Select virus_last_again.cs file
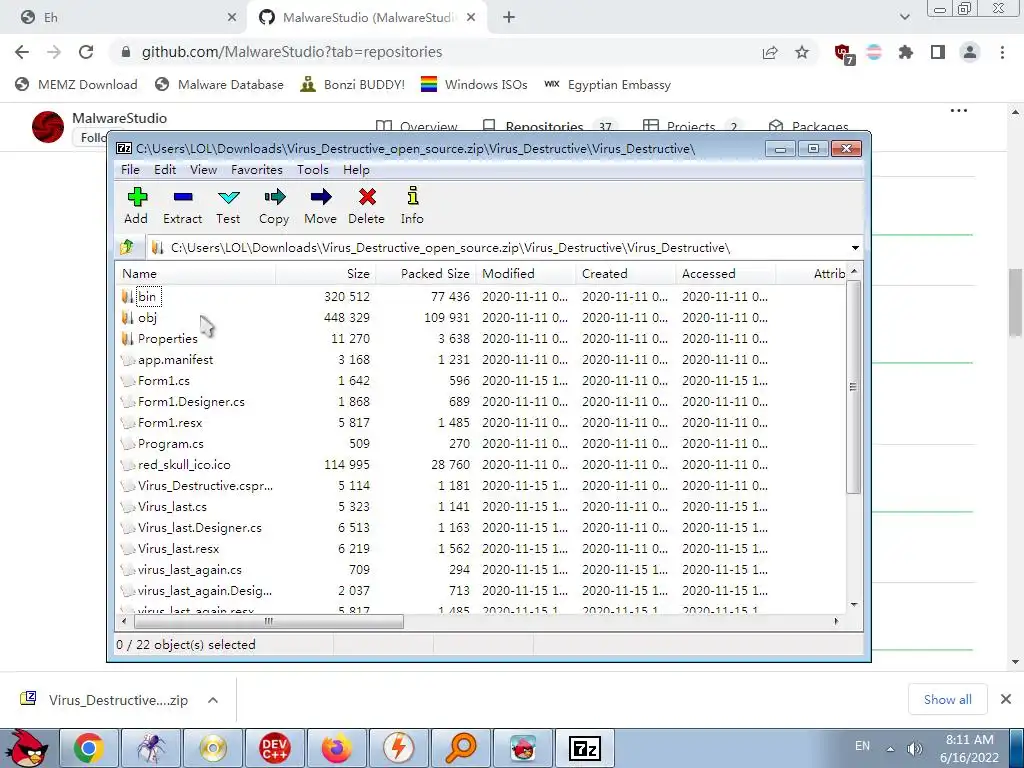The height and width of the screenshot is (768, 1024). click(x=189, y=569)
